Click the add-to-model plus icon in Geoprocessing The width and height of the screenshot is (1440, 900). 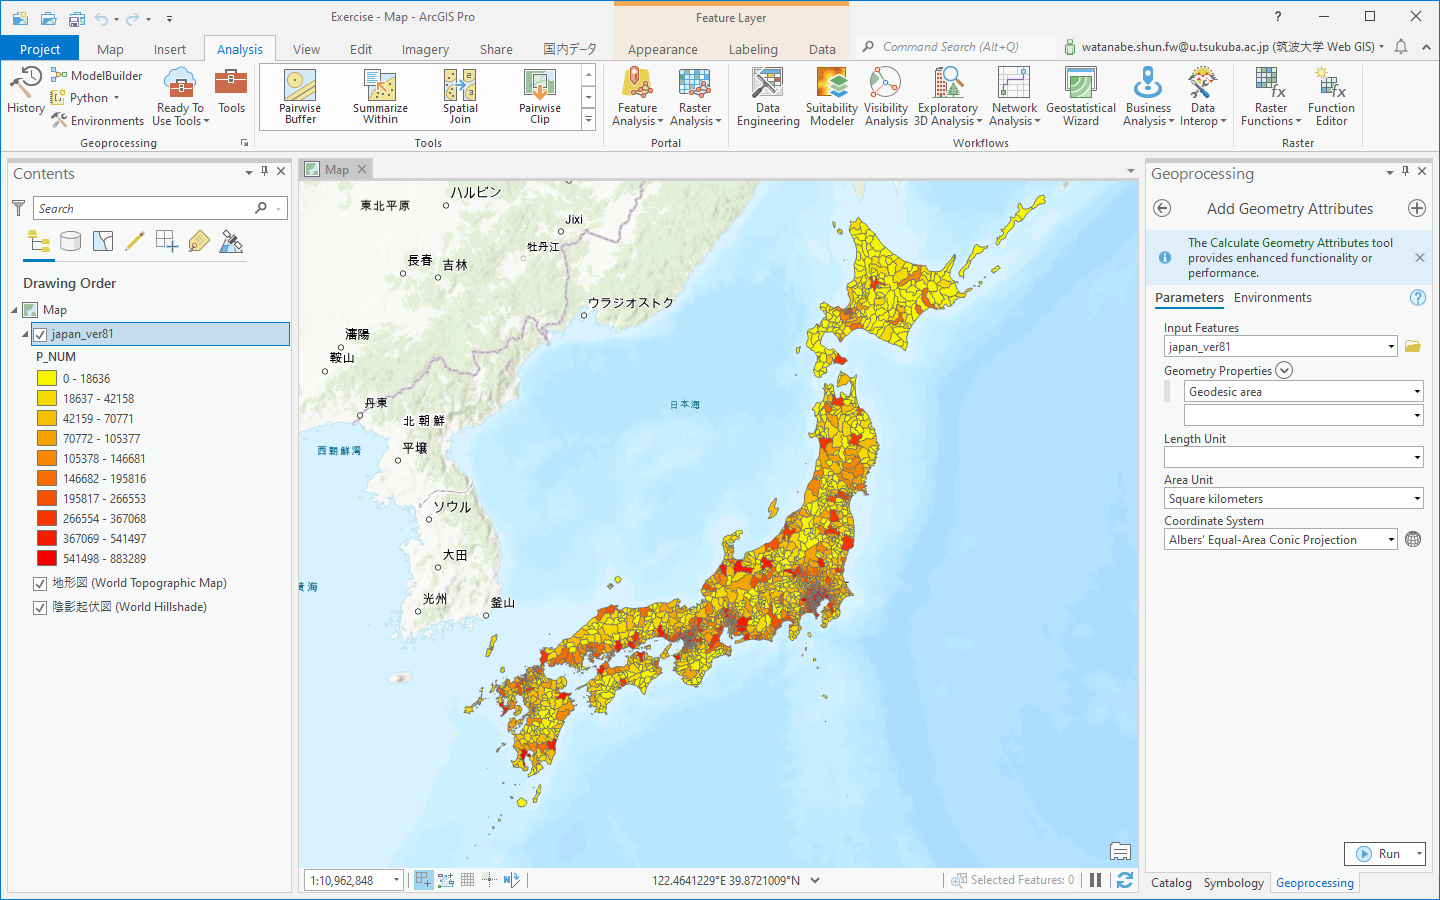pyautogui.click(x=1417, y=208)
